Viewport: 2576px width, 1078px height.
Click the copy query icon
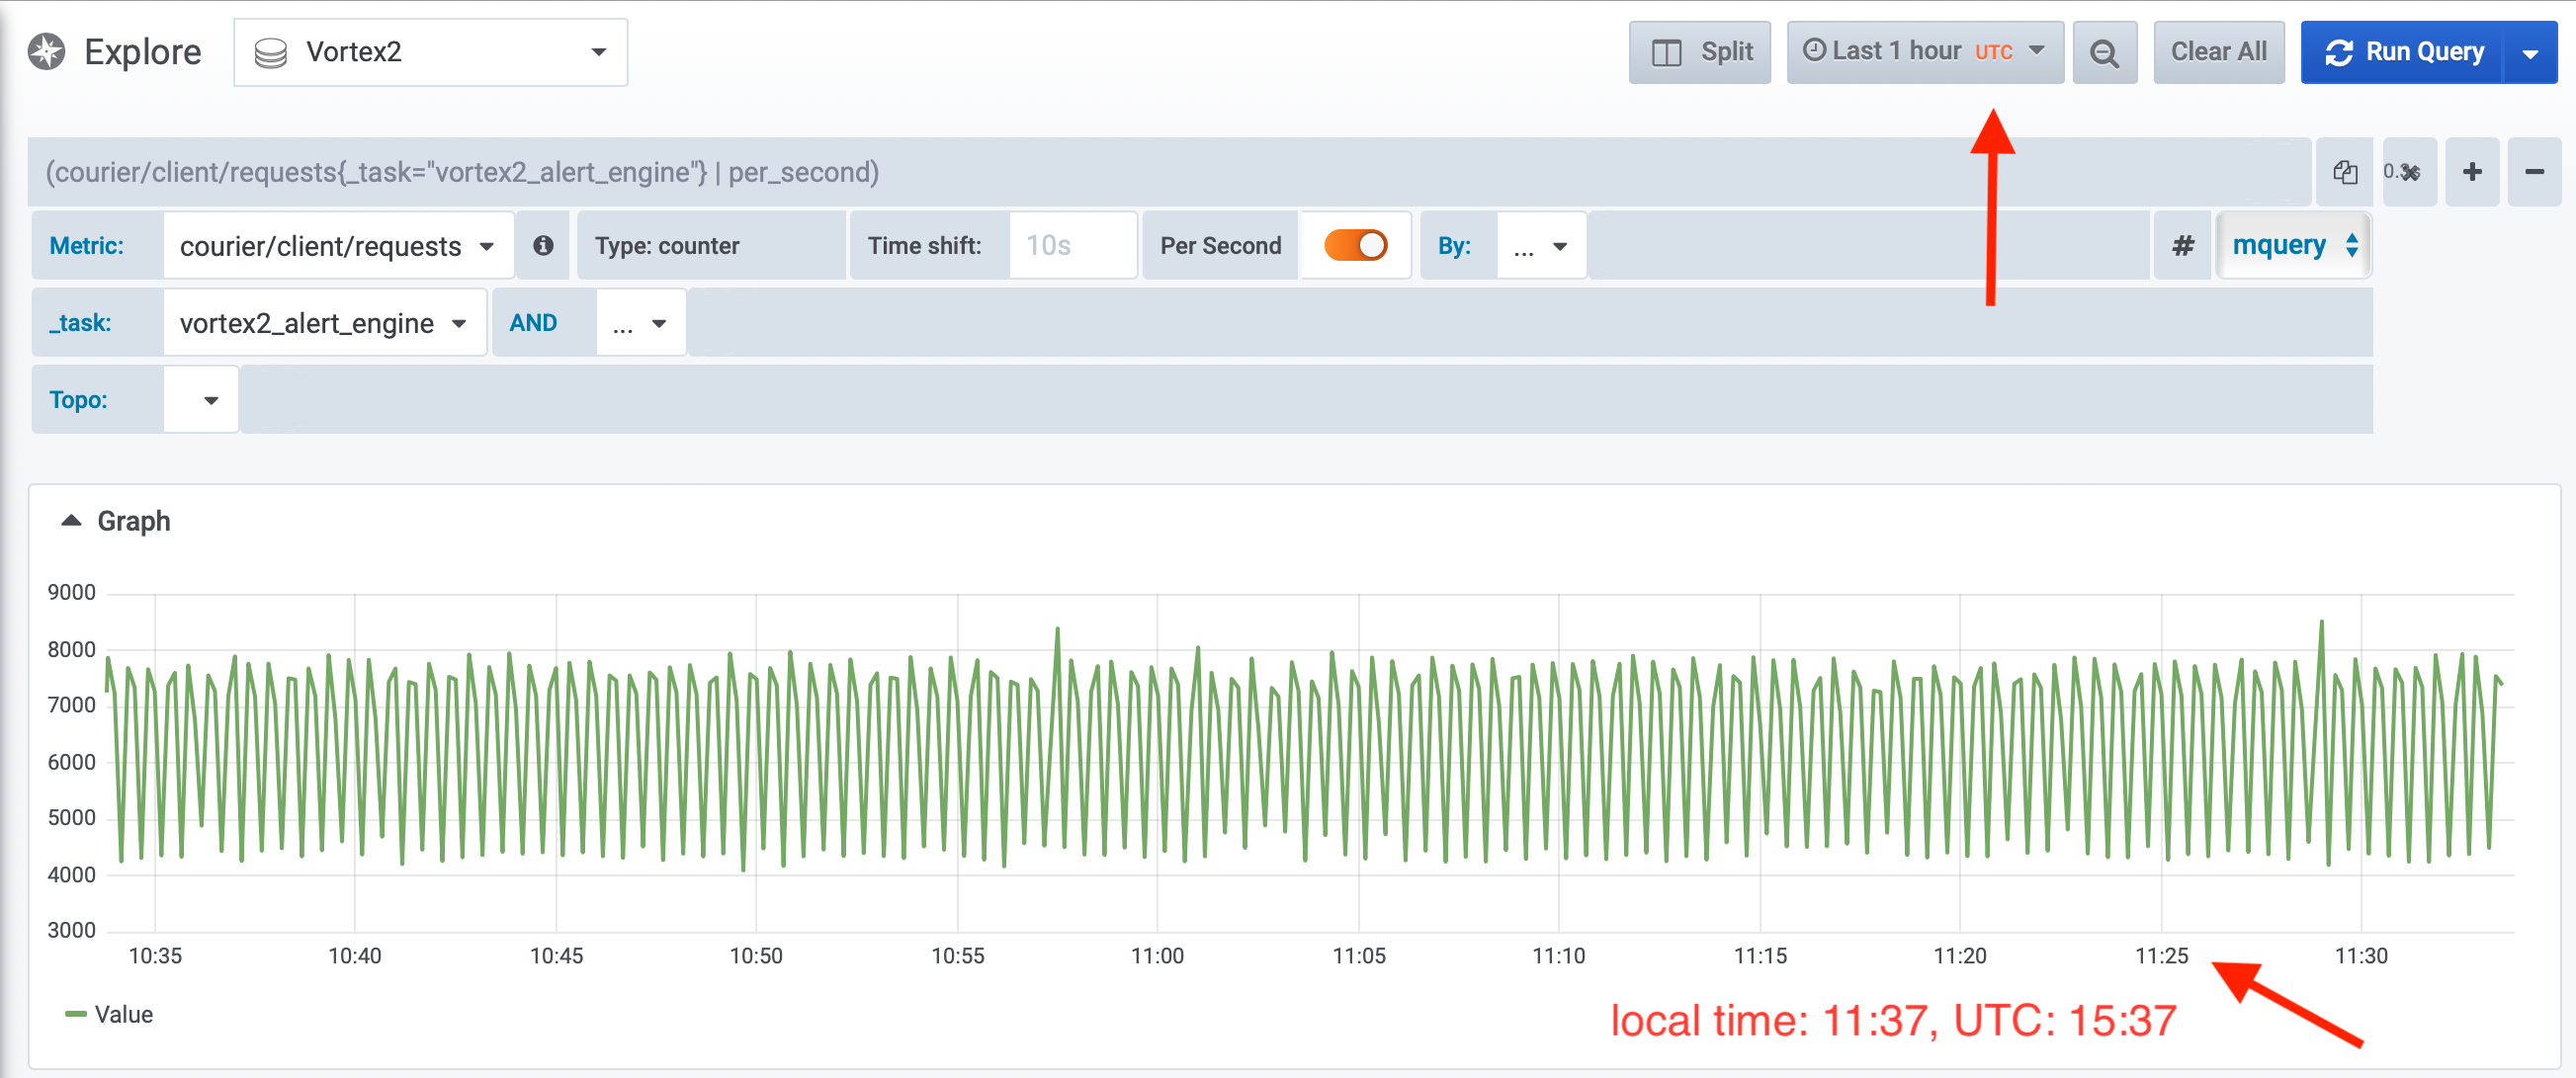[2344, 172]
